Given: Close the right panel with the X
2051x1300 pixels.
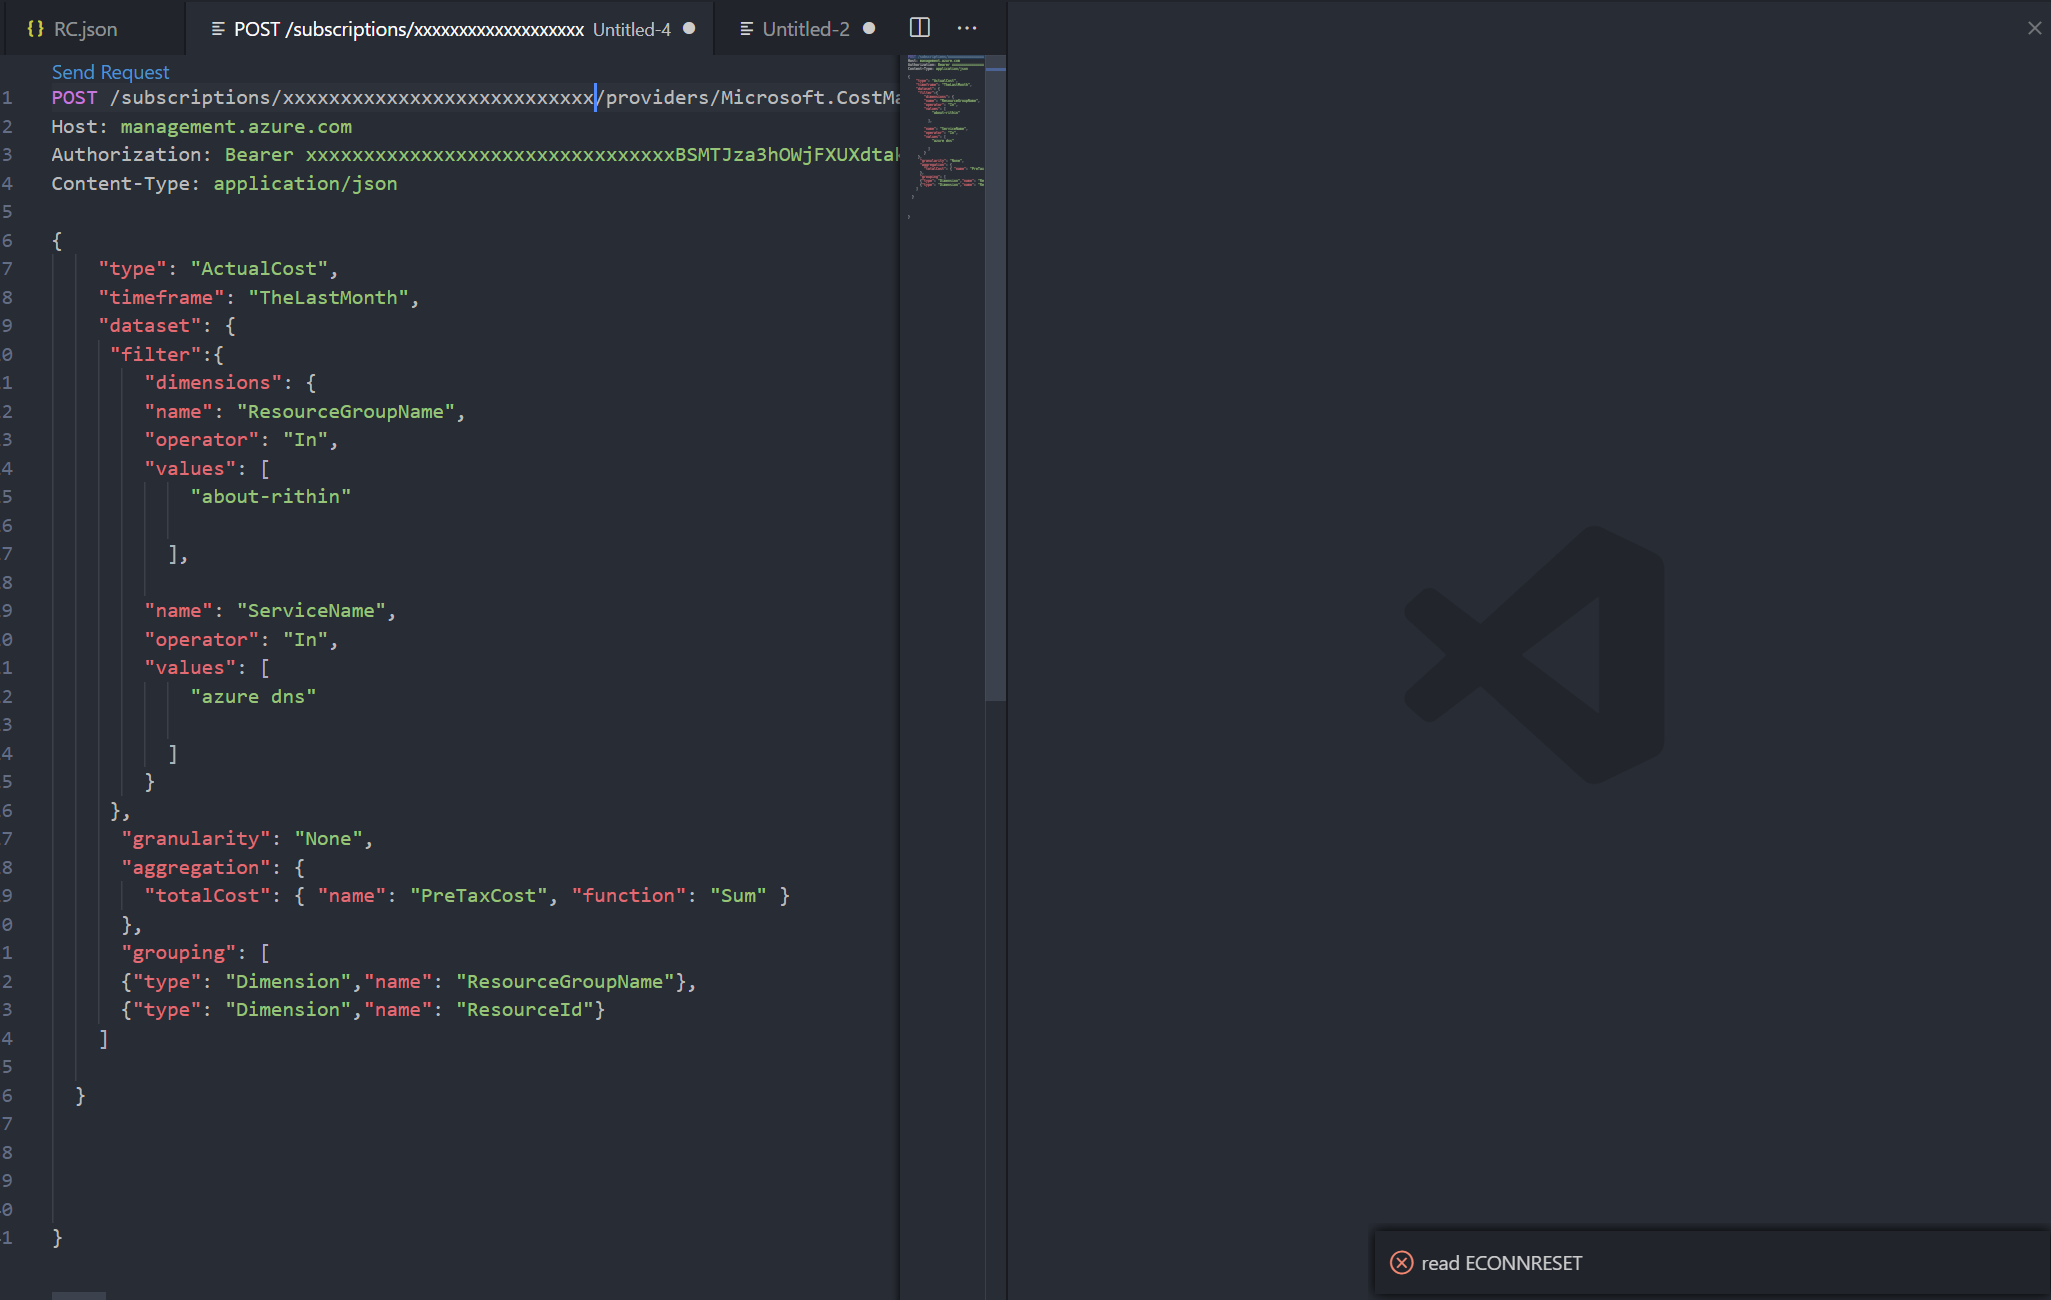Looking at the screenshot, I should pos(2034,28).
